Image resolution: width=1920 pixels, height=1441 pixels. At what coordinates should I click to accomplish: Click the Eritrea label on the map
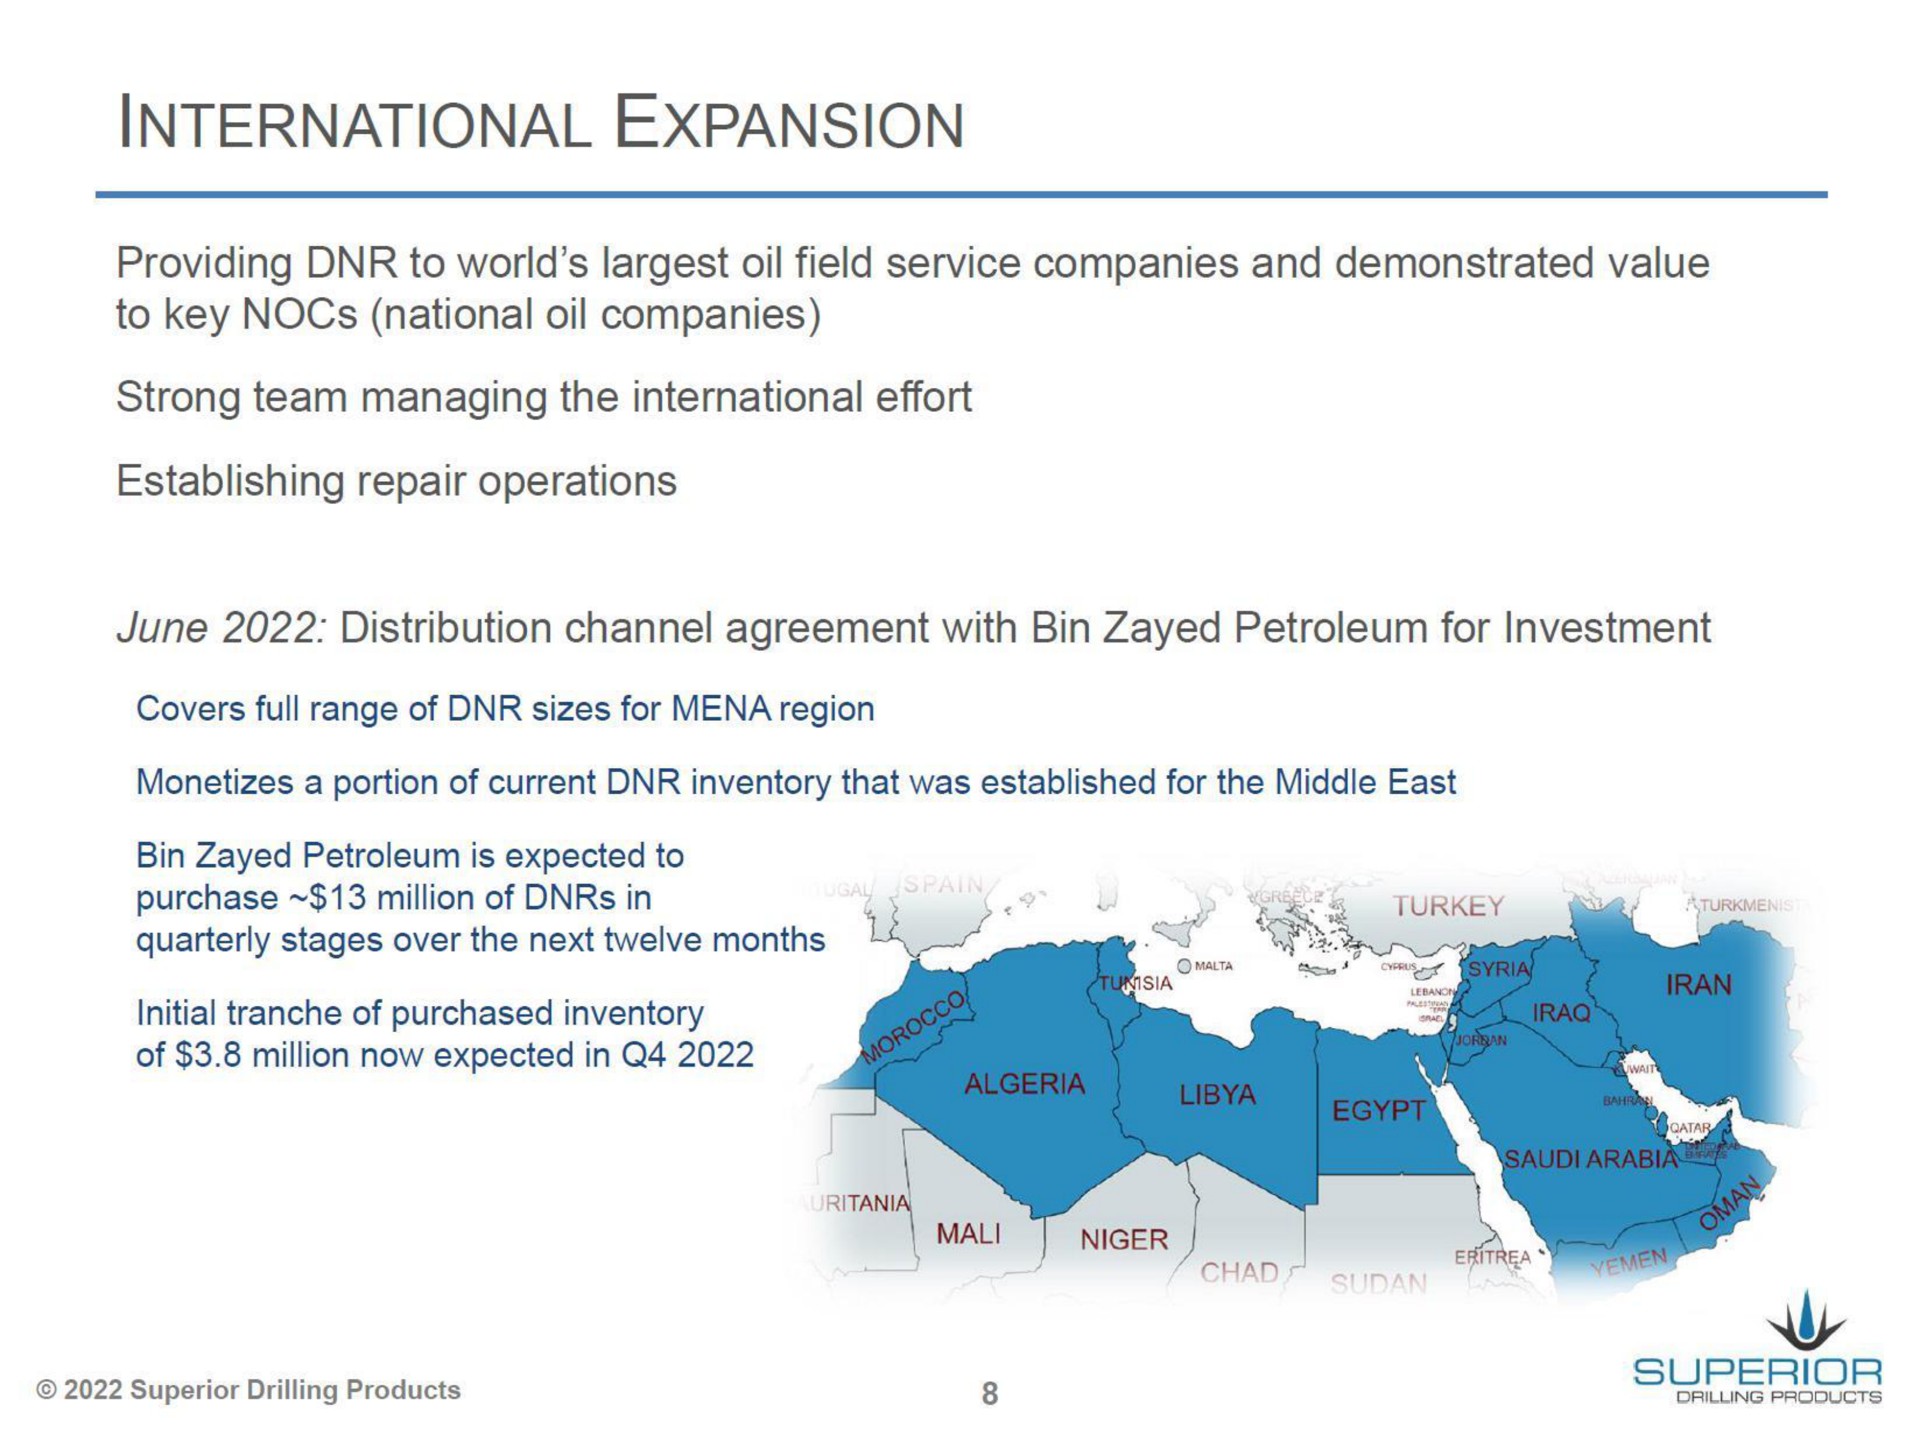pos(1492,1257)
